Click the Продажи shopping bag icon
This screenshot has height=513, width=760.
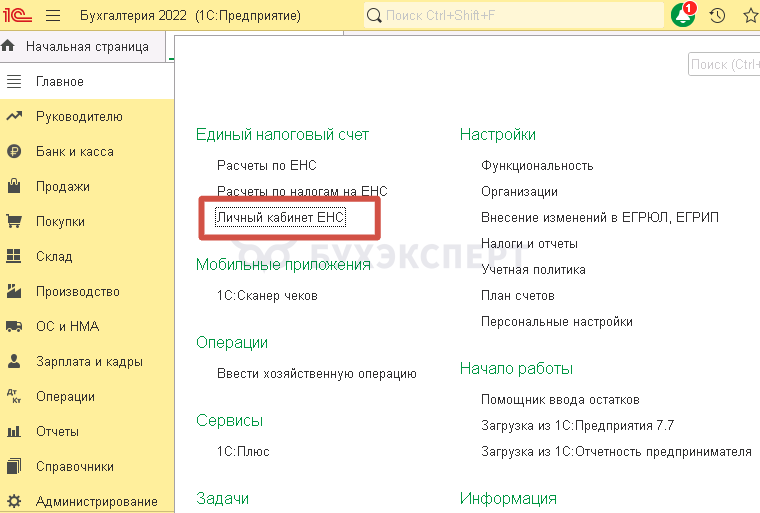pyautogui.click(x=14, y=186)
